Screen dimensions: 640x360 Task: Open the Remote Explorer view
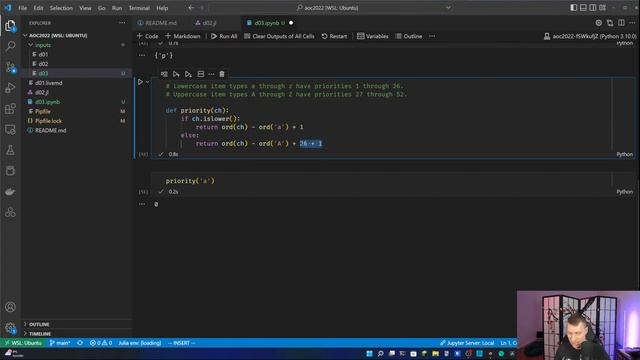pos(10,129)
